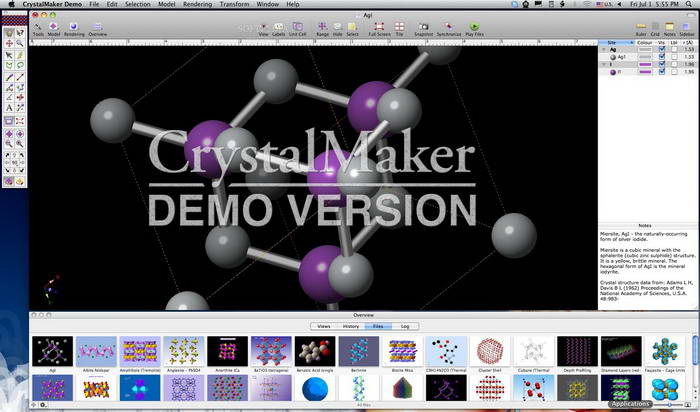Open the Range toolbar icon

322,29
